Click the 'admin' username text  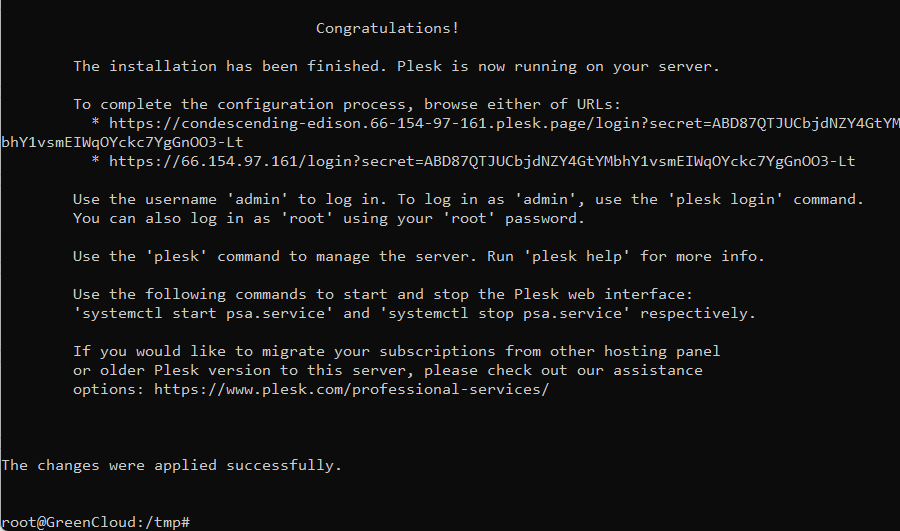click(257, 199)
